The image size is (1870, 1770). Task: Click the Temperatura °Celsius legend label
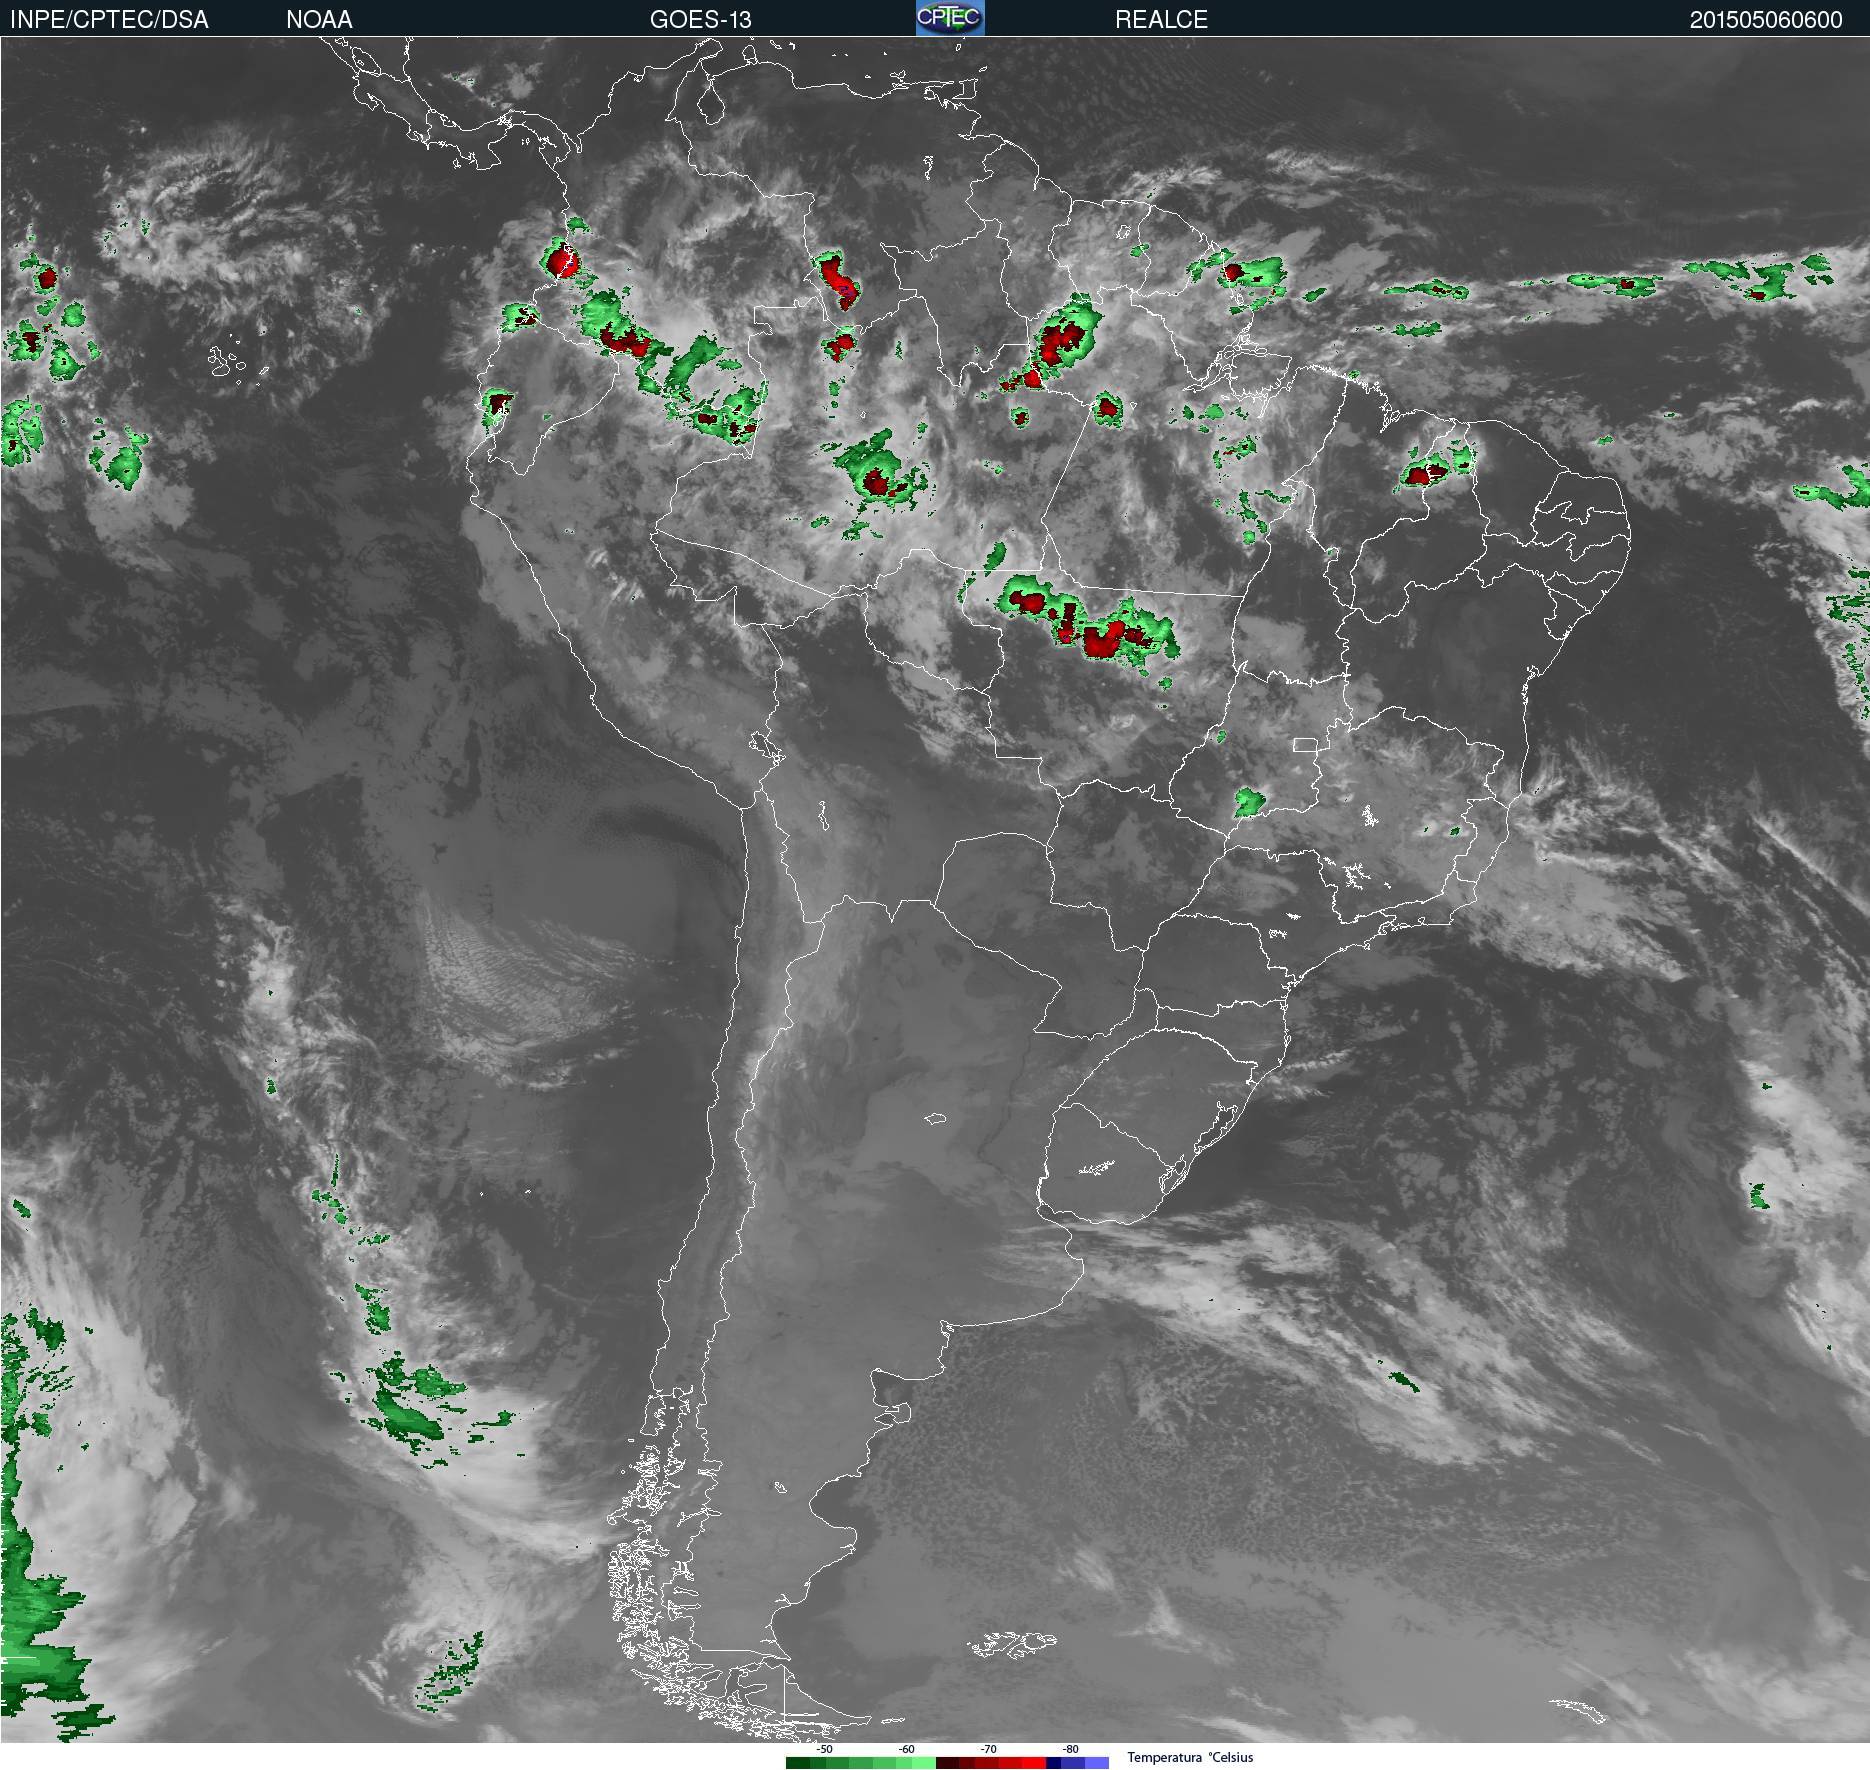1190,1757
